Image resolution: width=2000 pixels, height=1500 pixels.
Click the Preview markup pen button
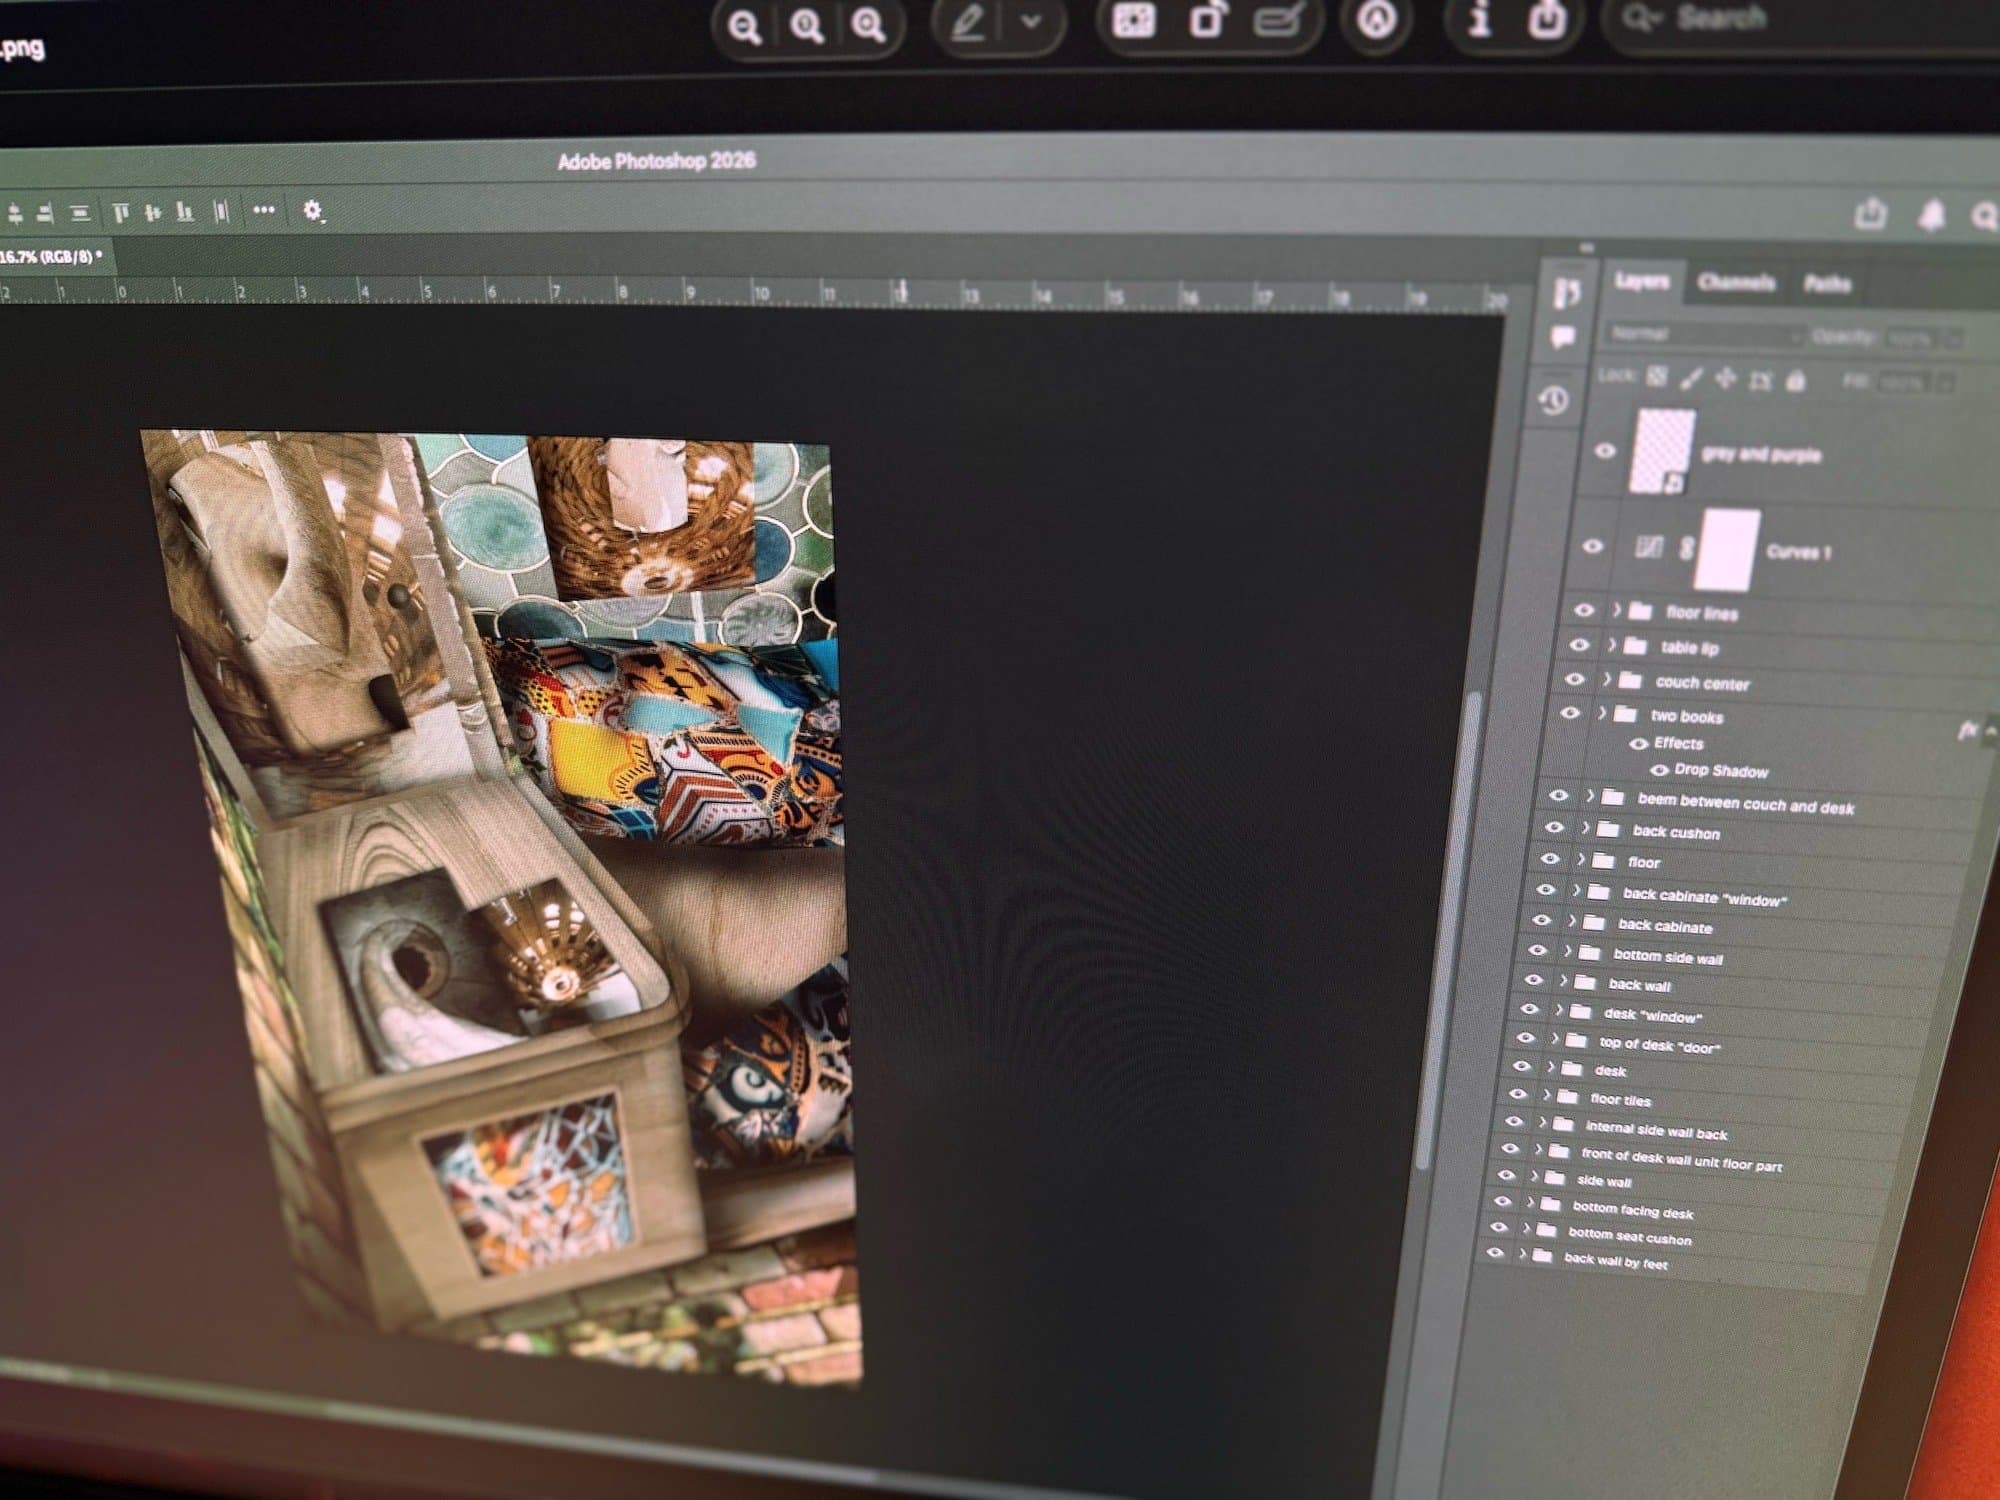pos(967,24)
